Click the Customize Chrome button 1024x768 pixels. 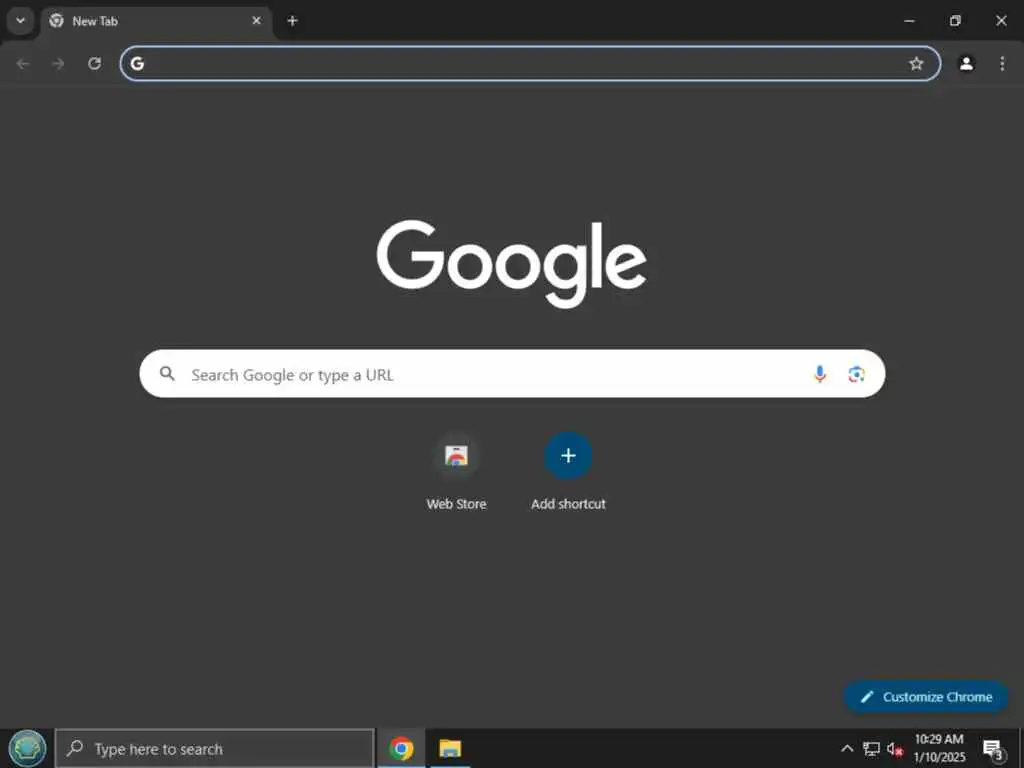coord(926,697)
